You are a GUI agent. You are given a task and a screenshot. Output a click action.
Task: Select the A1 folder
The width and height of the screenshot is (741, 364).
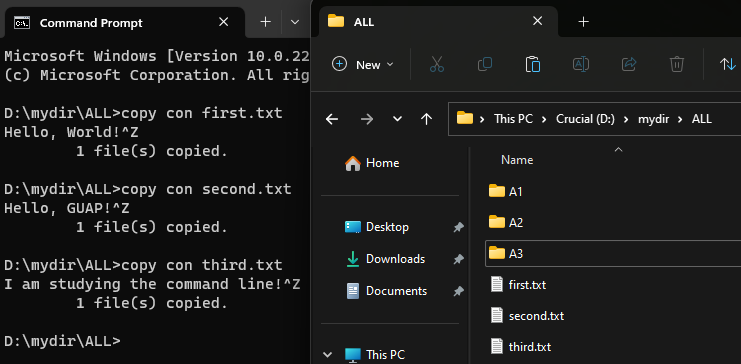click(x=516, y=191)
